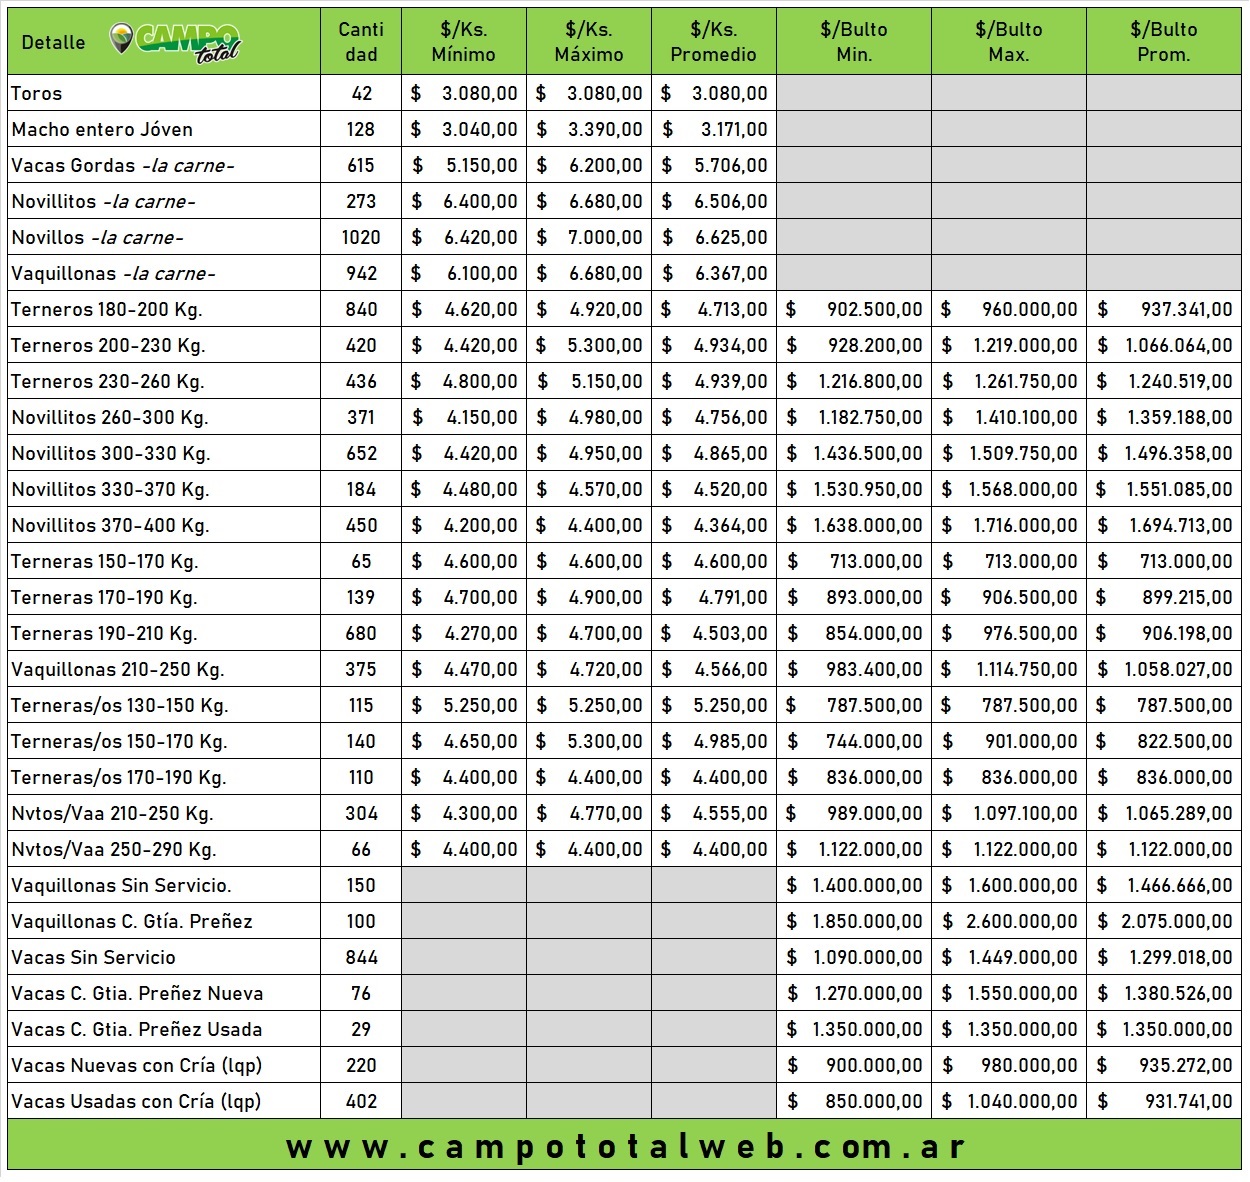
Task: Select the $/Ks. Promedio header
Action: point(713,42)
